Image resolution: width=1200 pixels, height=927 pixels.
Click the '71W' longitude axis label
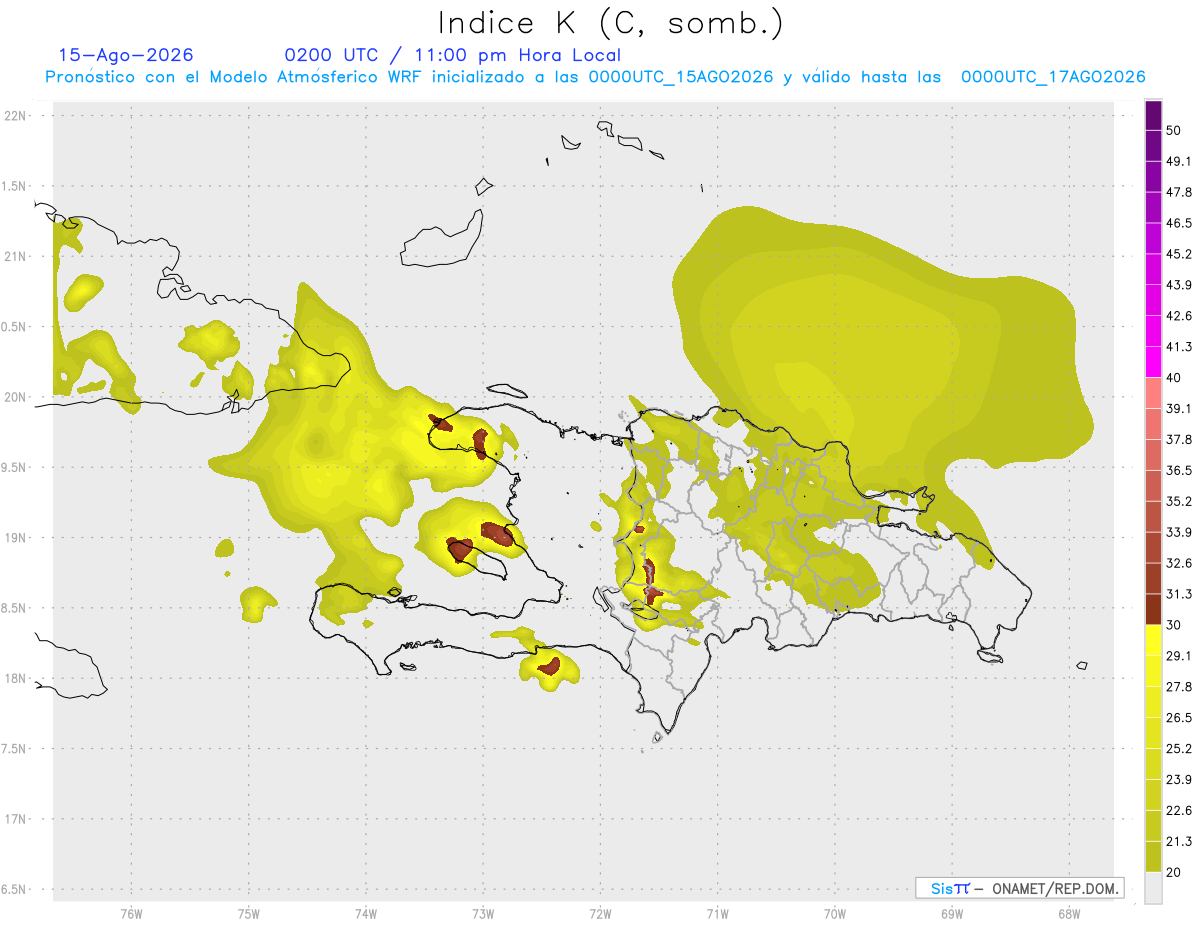(717, 913)
